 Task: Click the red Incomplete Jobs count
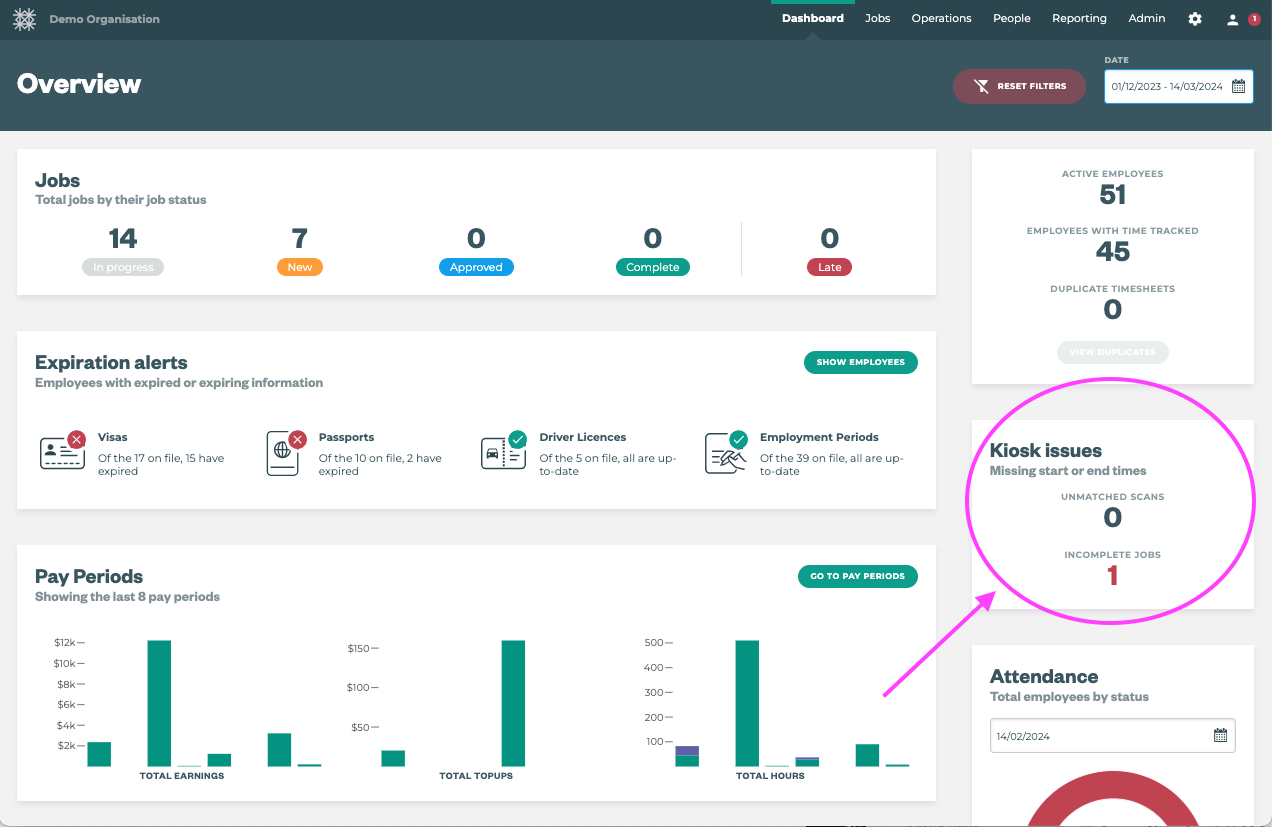(1112, 576)
